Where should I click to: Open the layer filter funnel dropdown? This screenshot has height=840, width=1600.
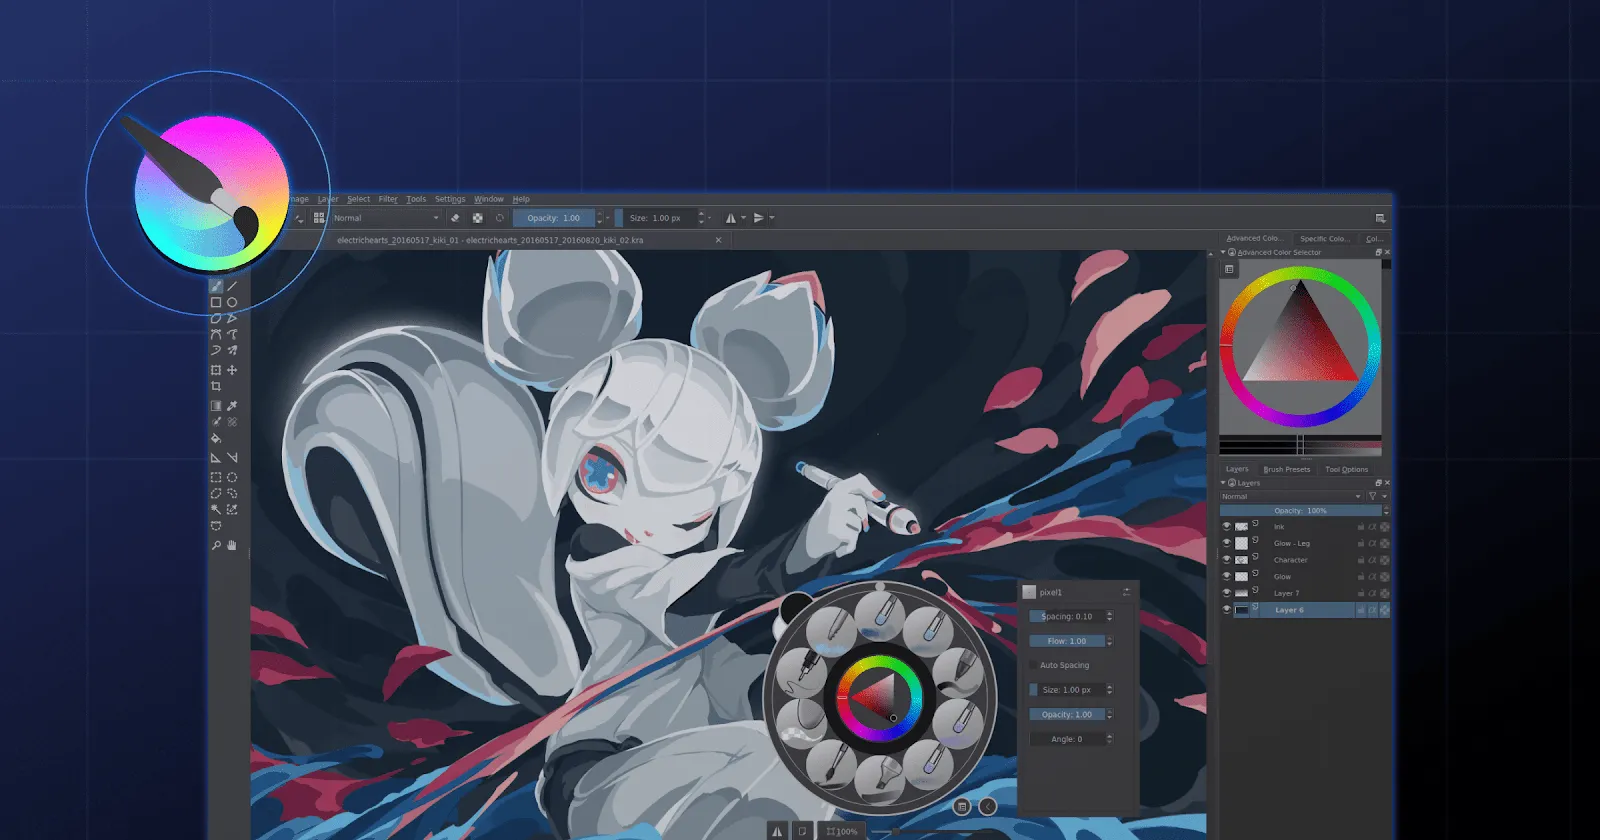tap(1376, 496)
